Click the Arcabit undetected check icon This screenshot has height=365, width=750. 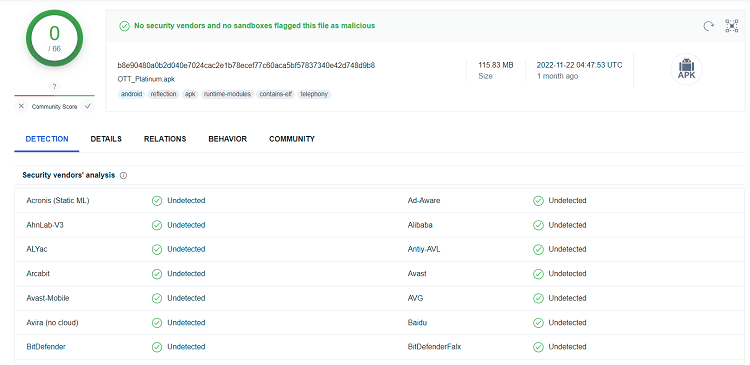tap(157, 274)
